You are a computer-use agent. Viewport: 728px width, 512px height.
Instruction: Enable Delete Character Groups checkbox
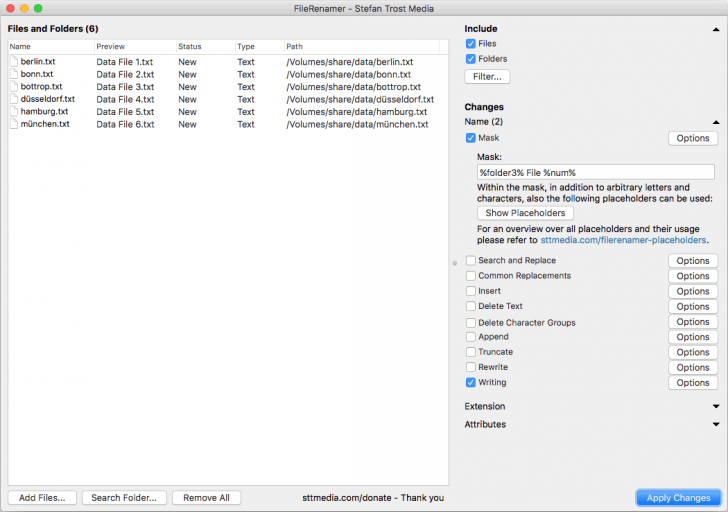click(x=470, y=323)
